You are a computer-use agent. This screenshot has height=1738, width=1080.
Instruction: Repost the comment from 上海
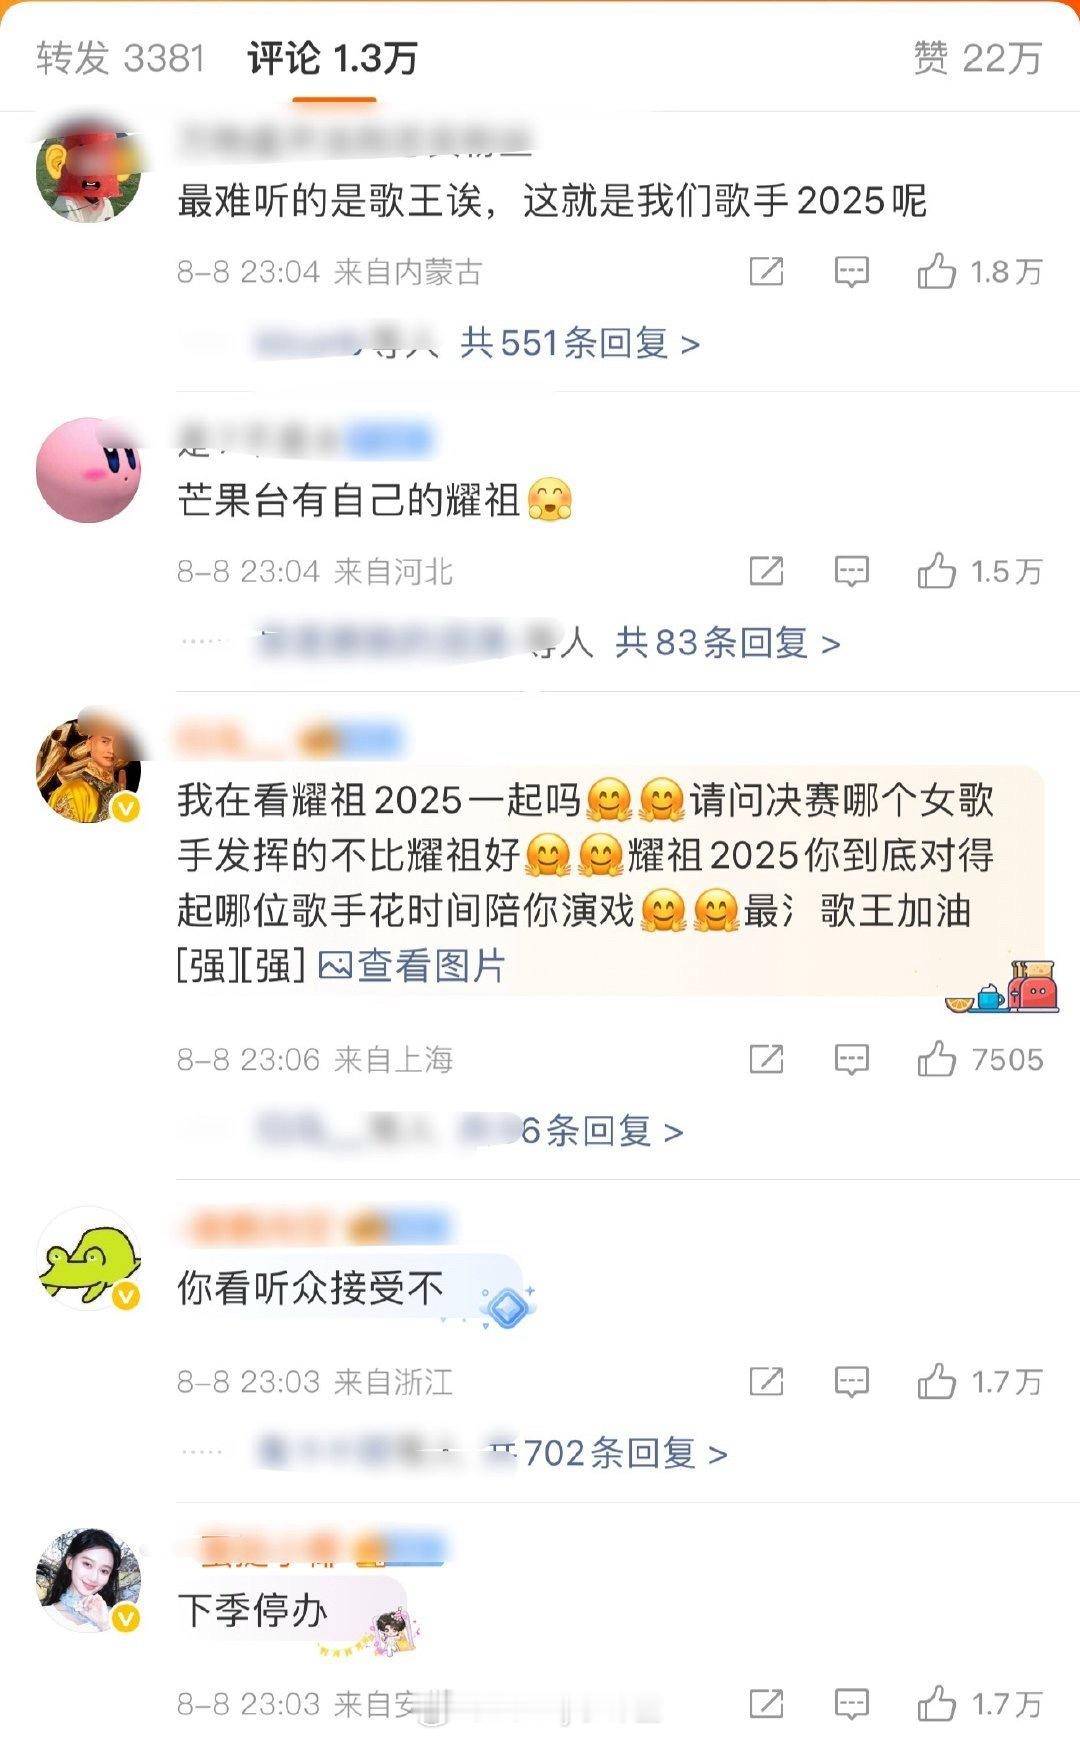click(766, 1059)
